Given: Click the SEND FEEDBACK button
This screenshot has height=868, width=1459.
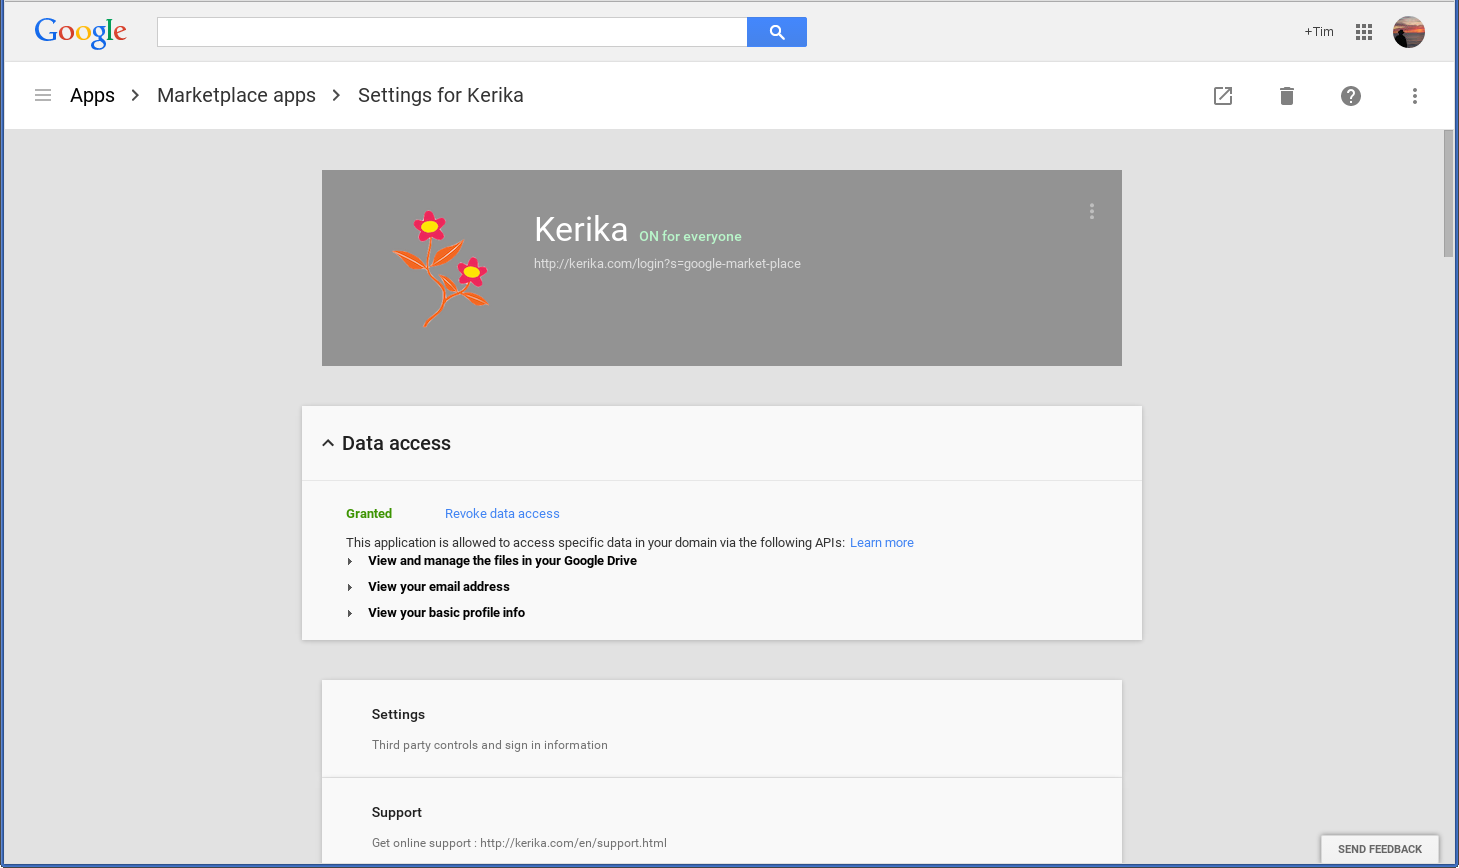Looking at the screenshot, I should tap(1380, 849).
